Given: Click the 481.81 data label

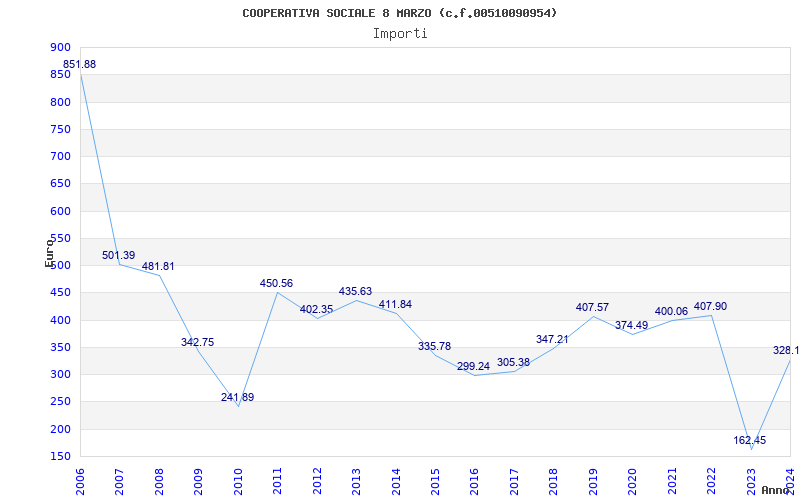Looking at the screenshot, I should [158, 266].
